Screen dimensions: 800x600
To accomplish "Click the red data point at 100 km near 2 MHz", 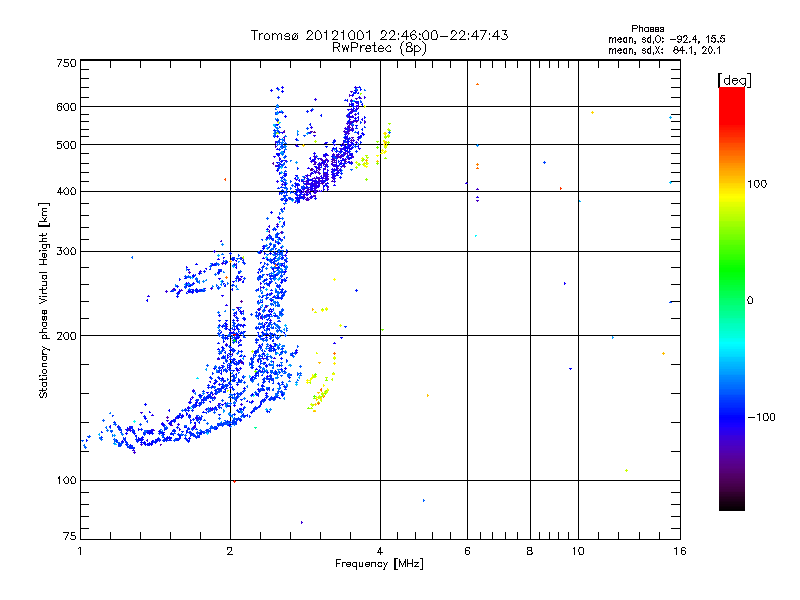I will [x=234, y=481].
